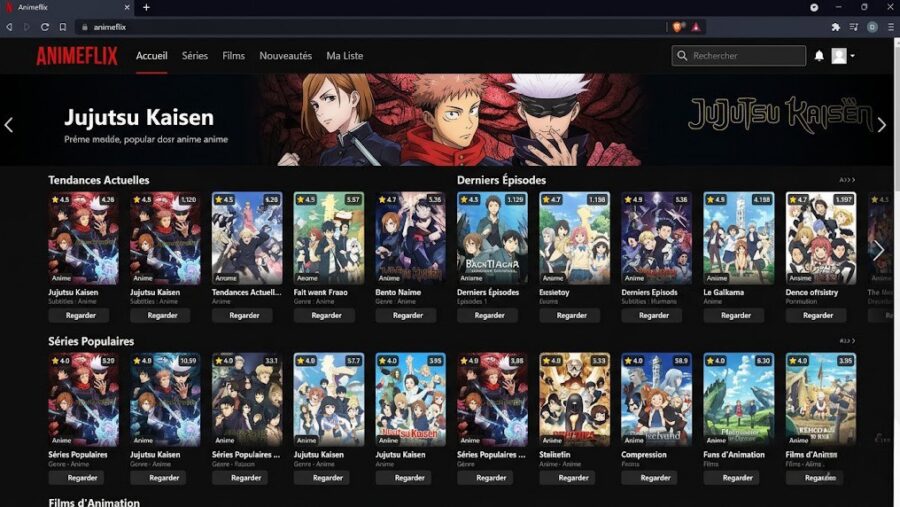The height and width of the screenshot is (507, 900).
Task: Open the see-all link beside Derniers Épisodes
Action: click(x=847, y=180)
